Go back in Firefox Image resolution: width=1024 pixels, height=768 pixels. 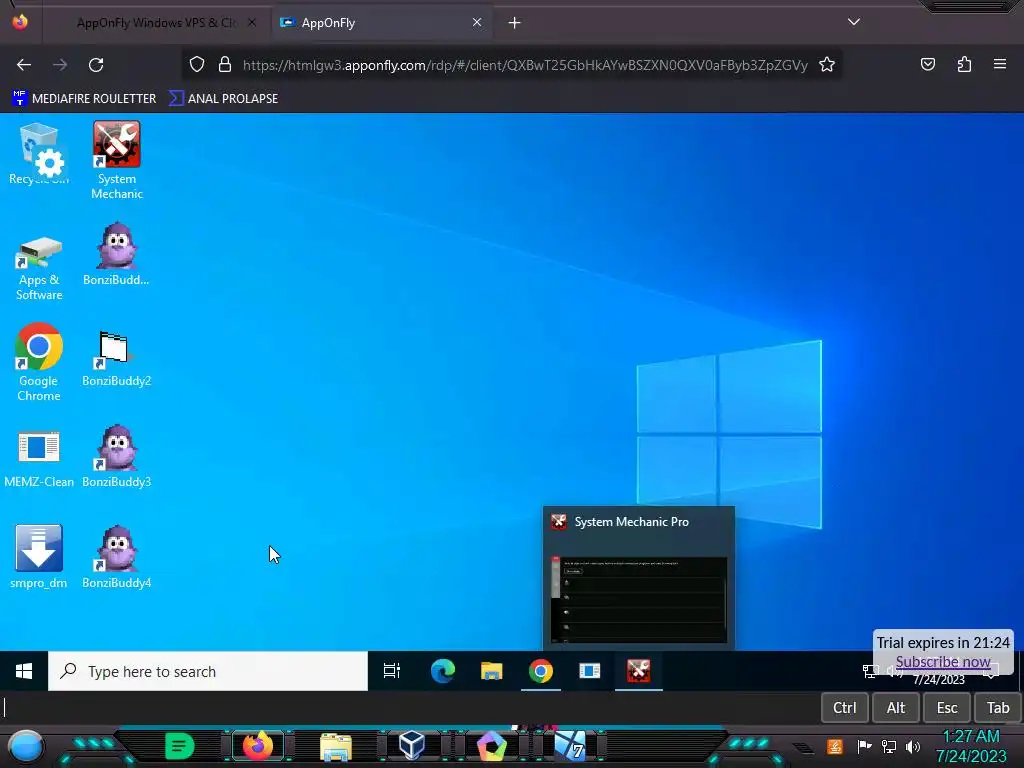[24, 65]
